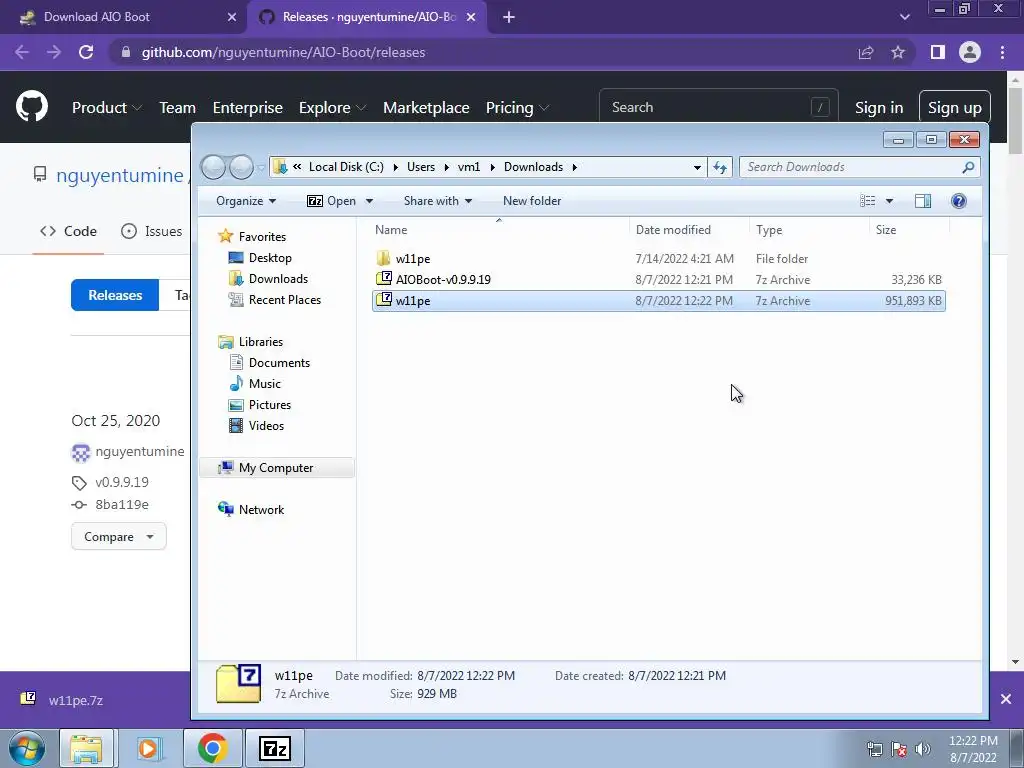Close the Releases GitHub tab
The height and width of the screenshot is (768, 1024).
click(x=471, y=18)
